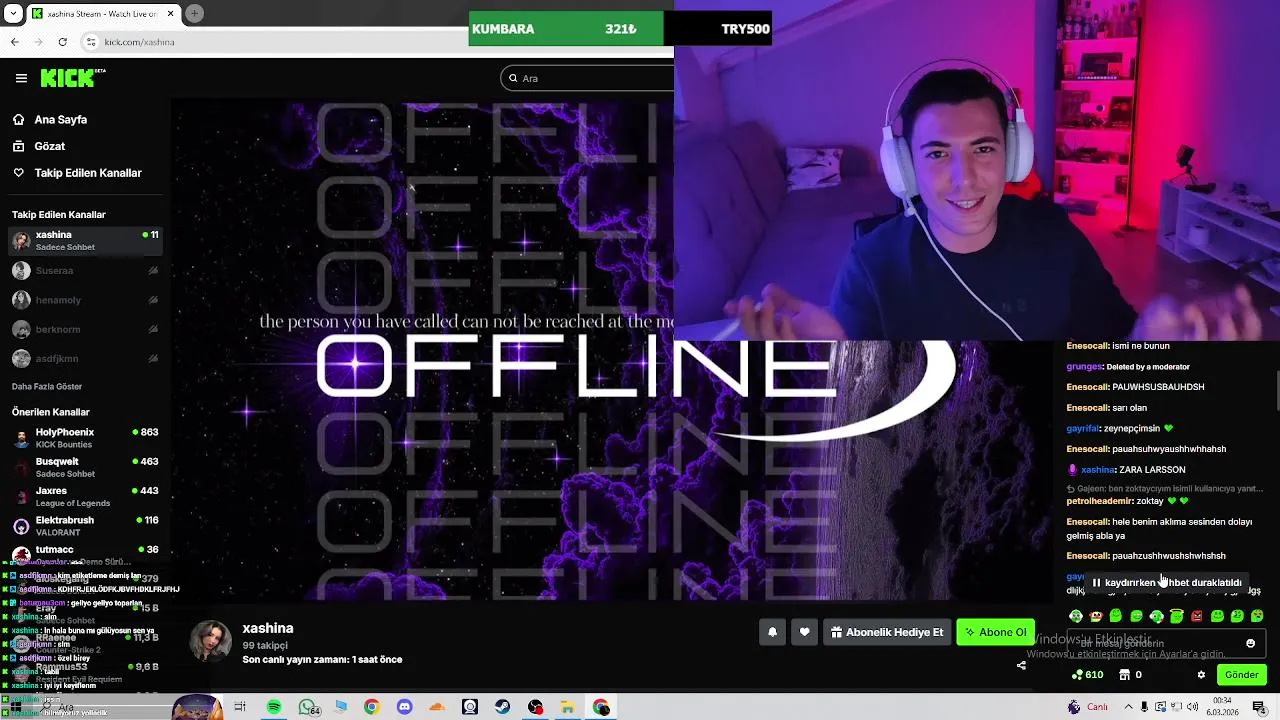
Task: Toggle the heart follow button
Action: tap(804, 632)
